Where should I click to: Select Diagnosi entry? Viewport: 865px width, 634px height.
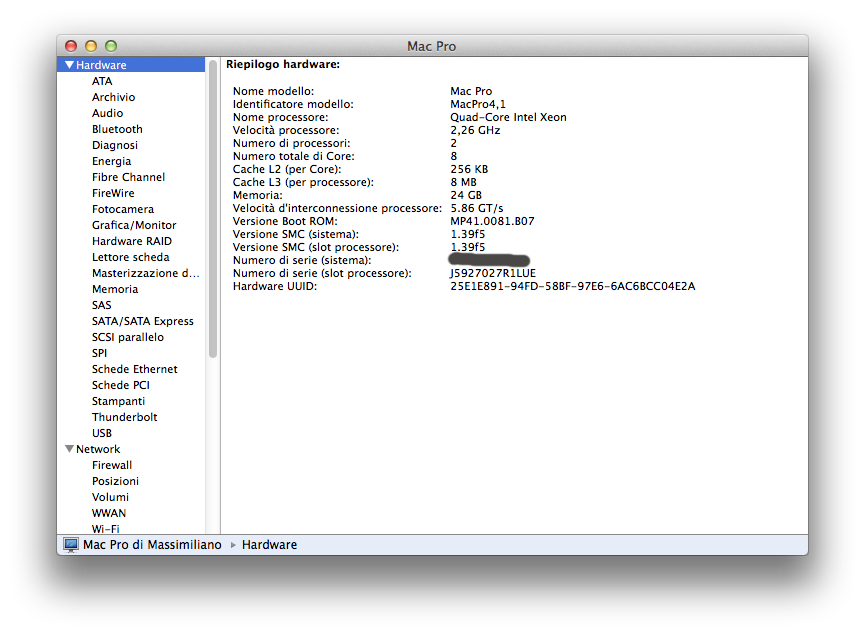pyautogui.click(x=115, y=145)
